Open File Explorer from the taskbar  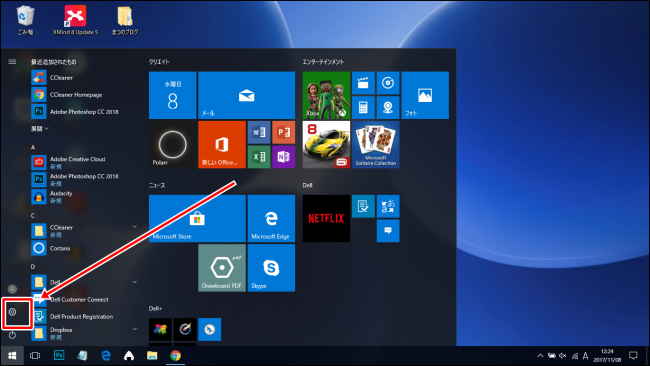152,356
